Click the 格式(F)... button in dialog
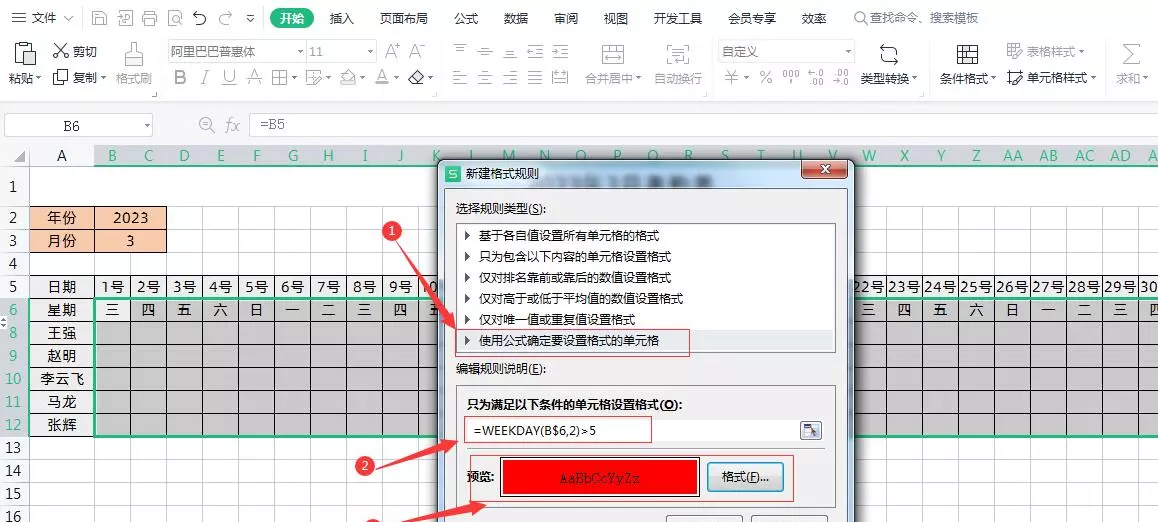Image resolution: width=1158 pixels, height=522 pixels. coord(744,477)
